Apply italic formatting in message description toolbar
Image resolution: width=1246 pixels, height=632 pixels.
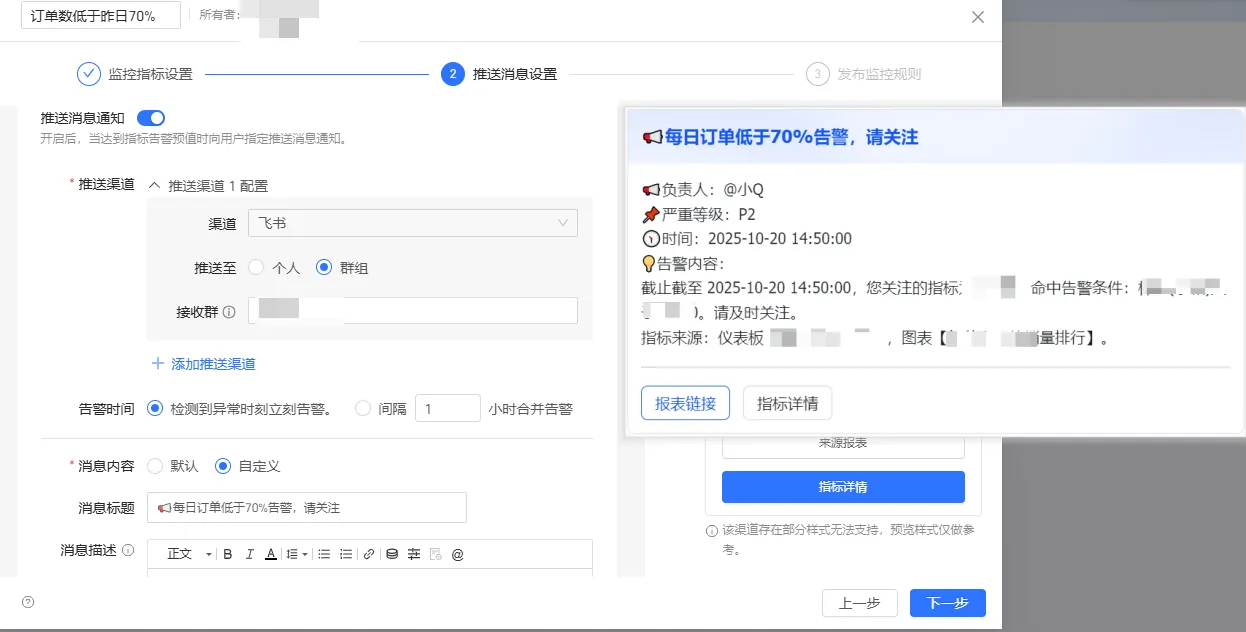(250, 553)
